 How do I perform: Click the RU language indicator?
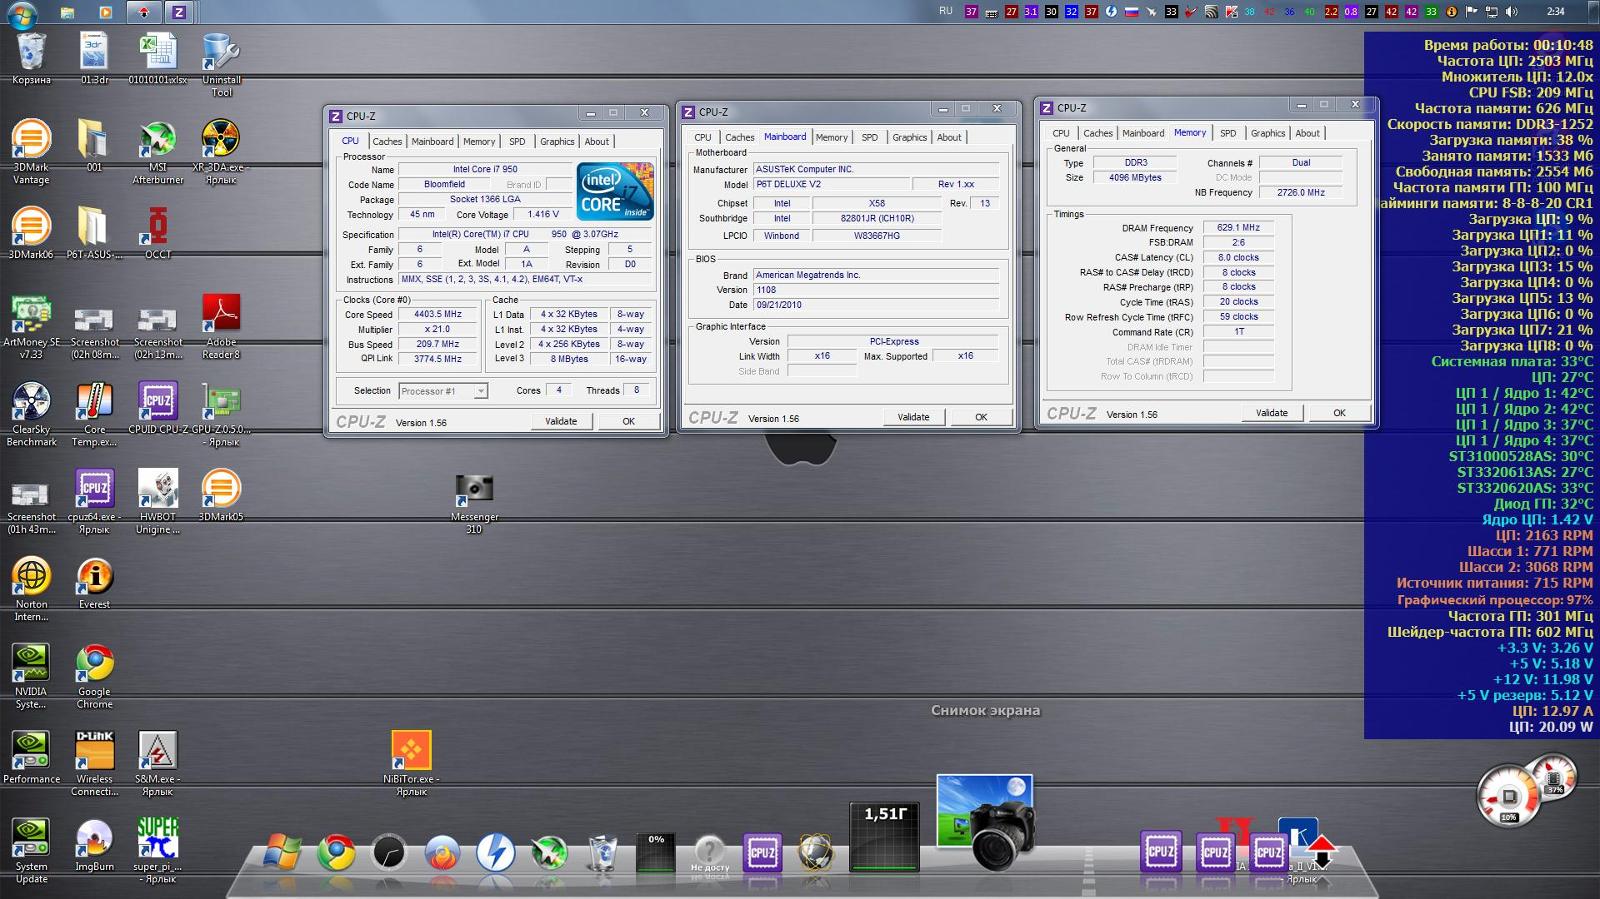click(946, 11)
